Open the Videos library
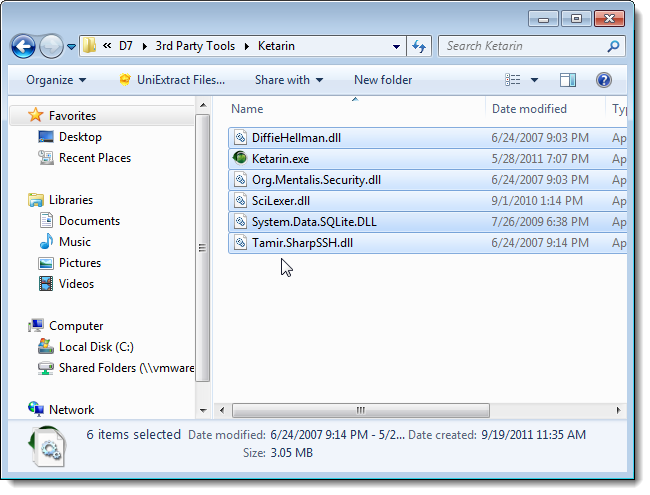This screenshot has height=495, width=650. pyautogui.click(x=76, y=284)
